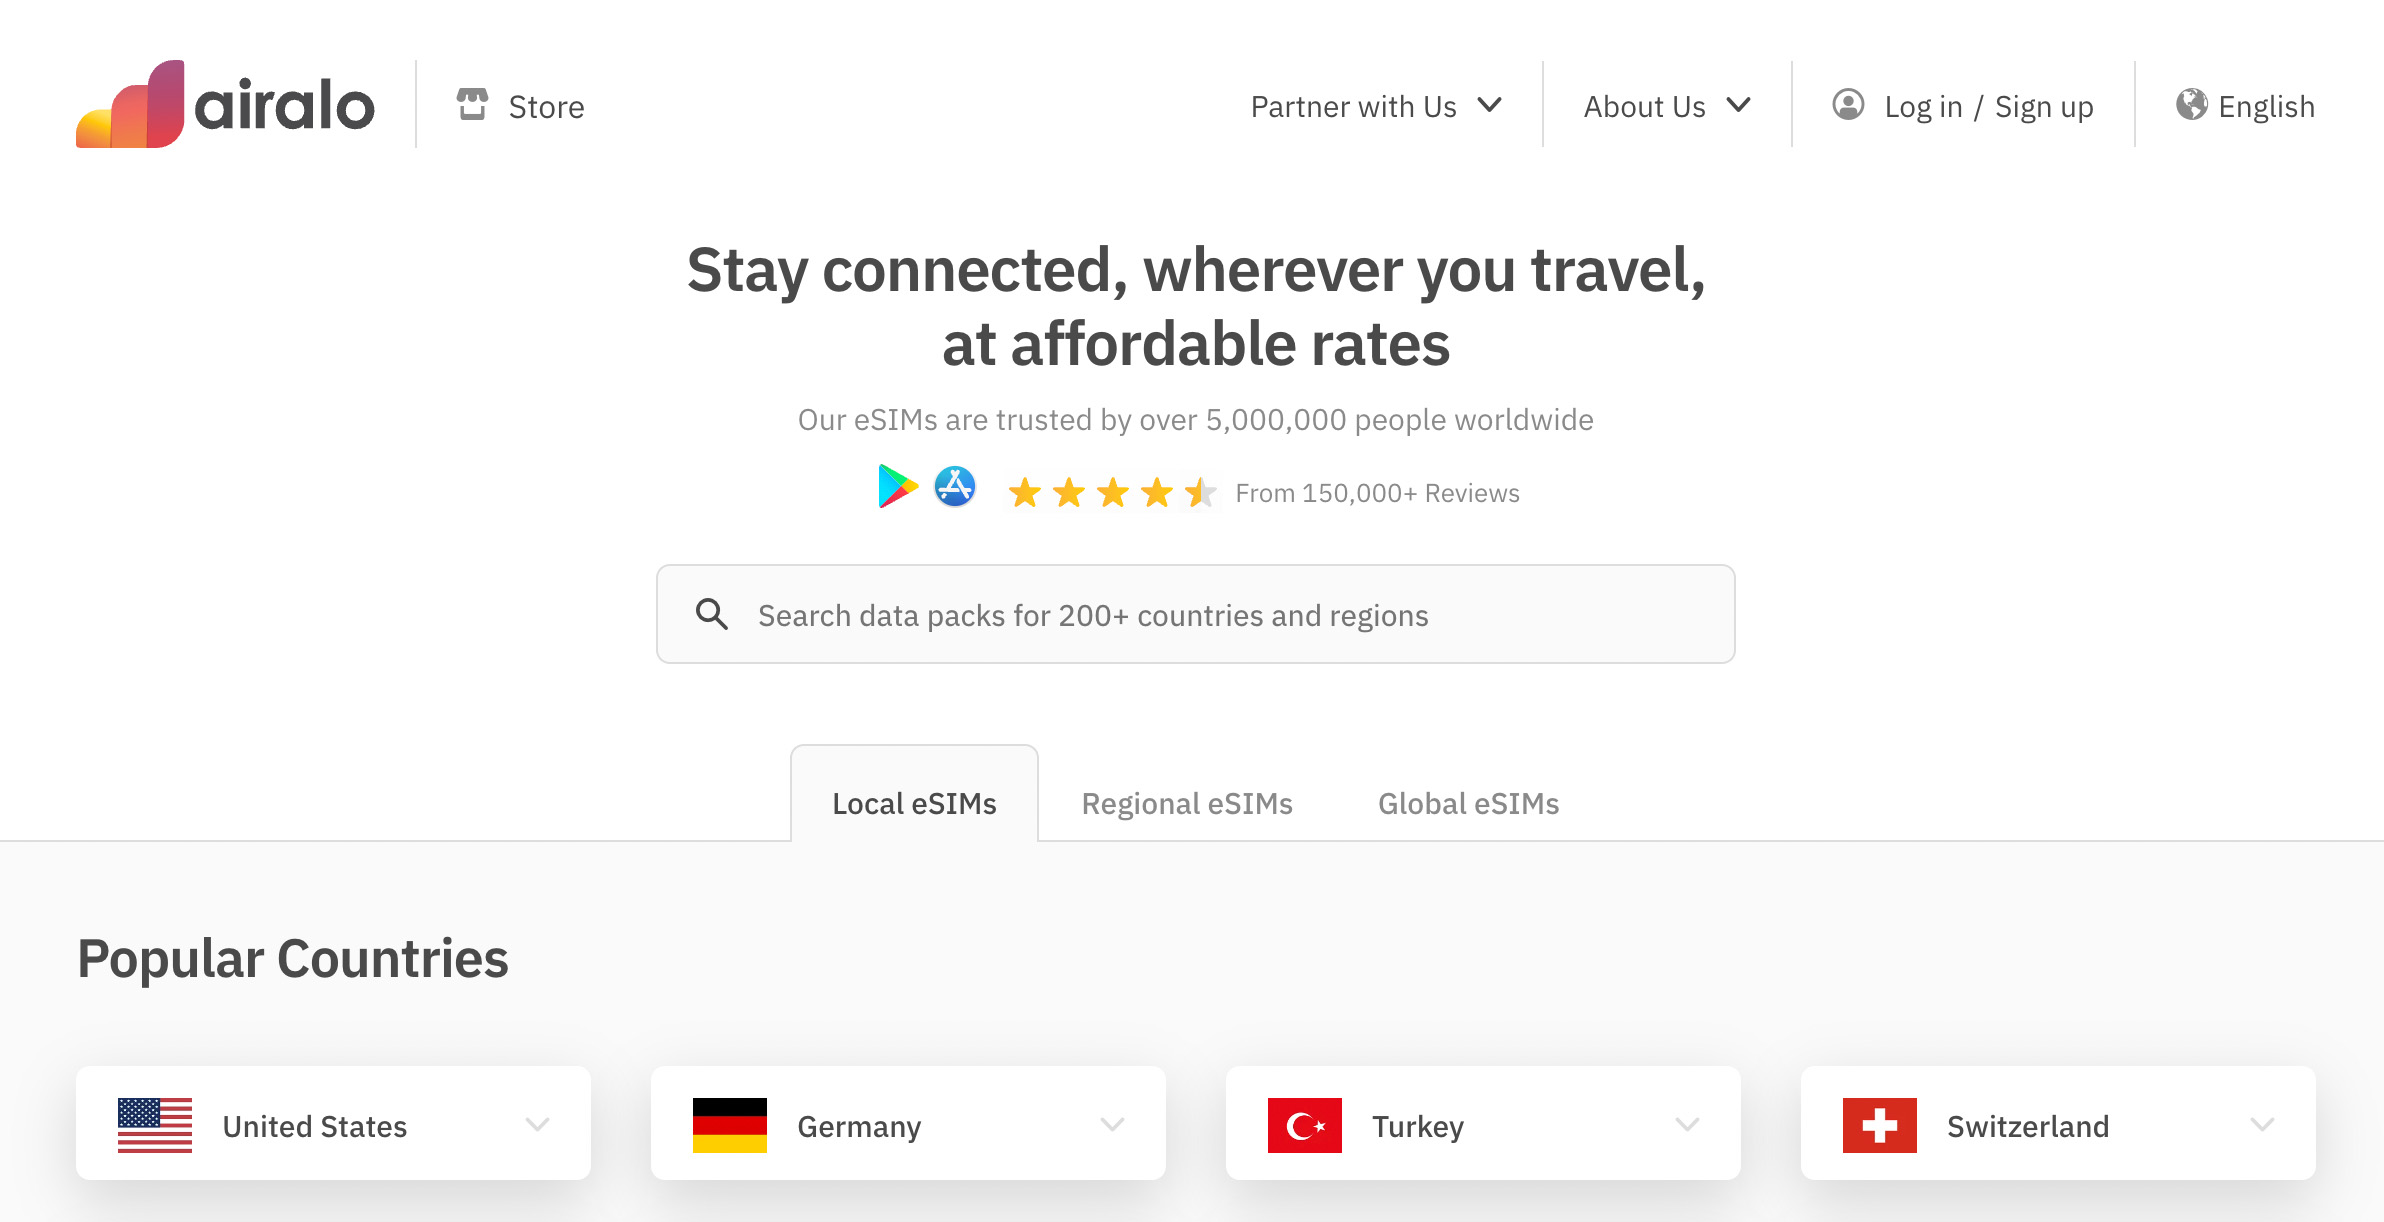Click the Log in / Sign up link

pyautogui.click(x=1988, y=107)
